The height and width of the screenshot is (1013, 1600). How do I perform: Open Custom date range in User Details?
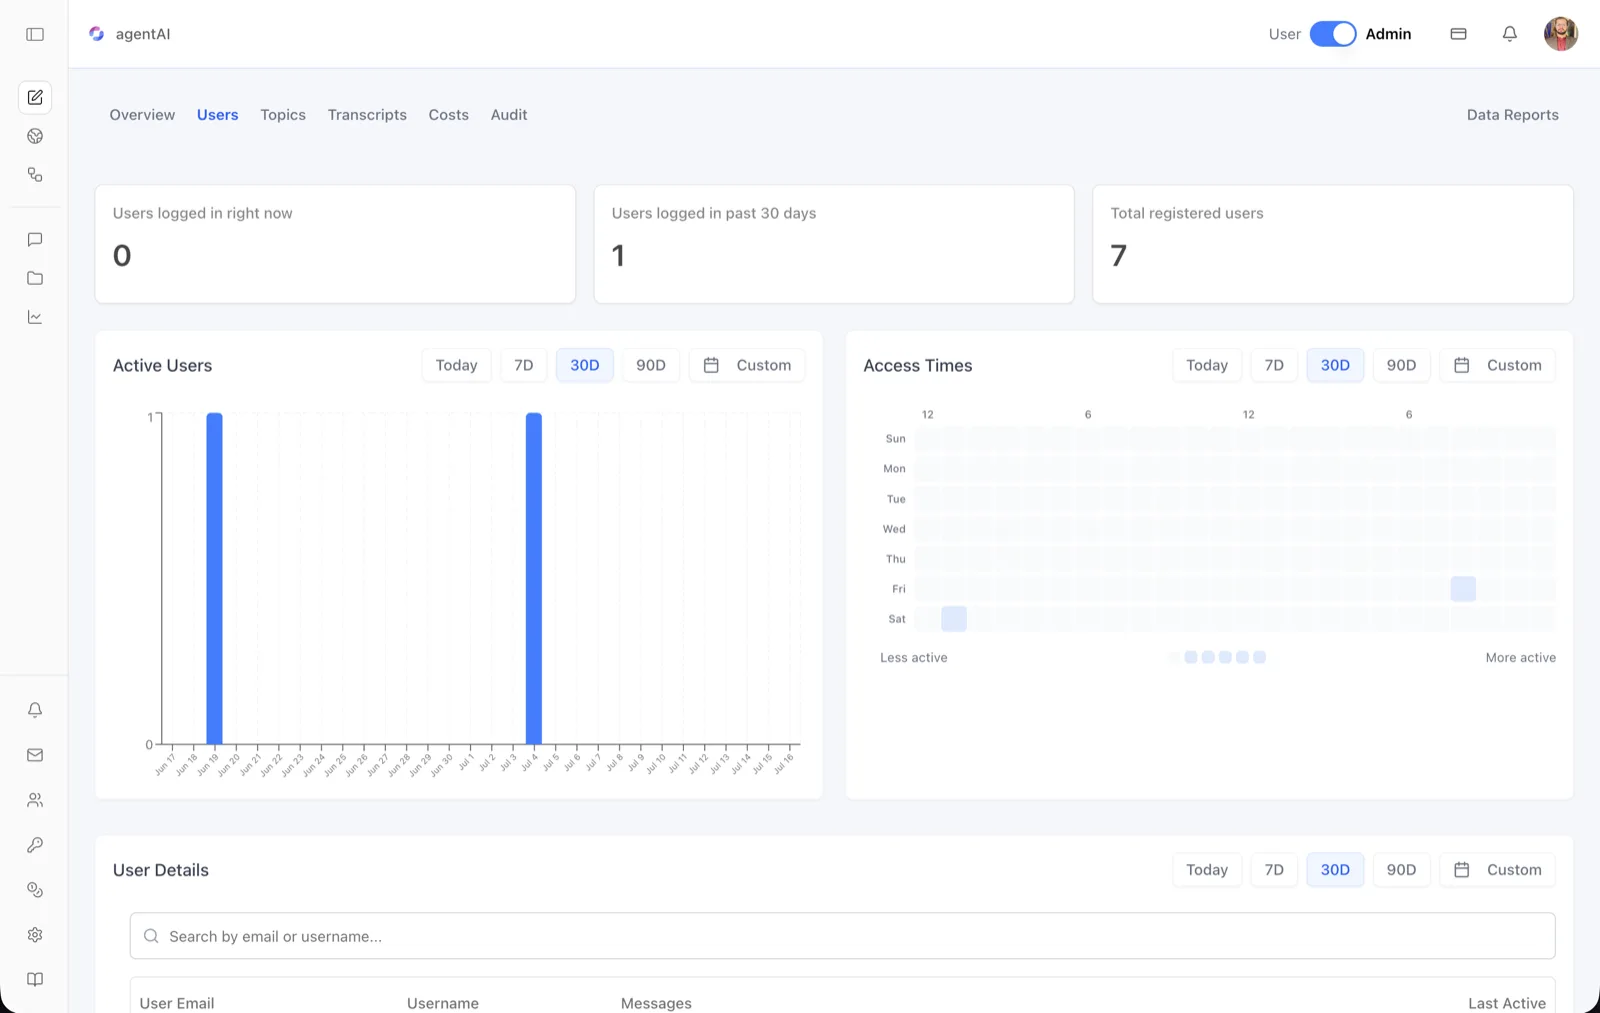pyautogui.click(x=1497, y=870)
